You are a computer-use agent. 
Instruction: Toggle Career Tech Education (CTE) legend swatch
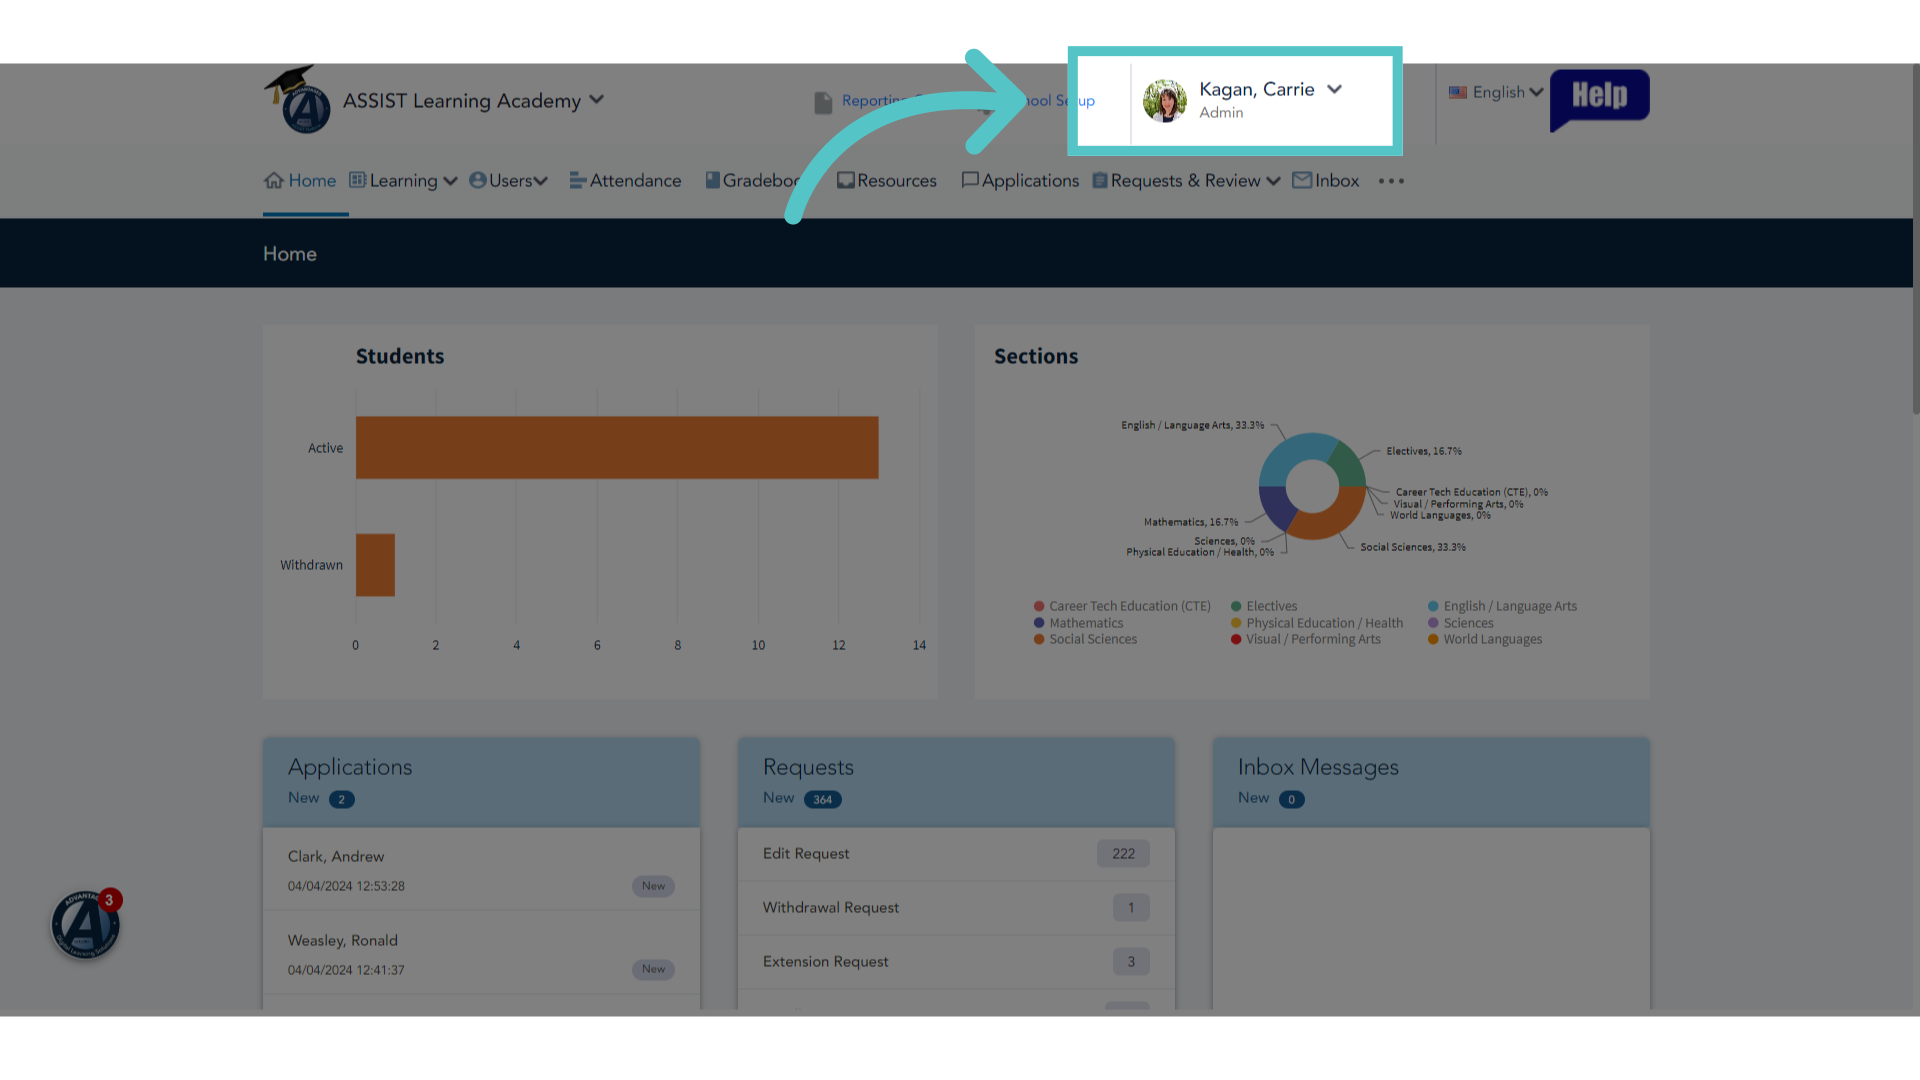click(1039, 606)
